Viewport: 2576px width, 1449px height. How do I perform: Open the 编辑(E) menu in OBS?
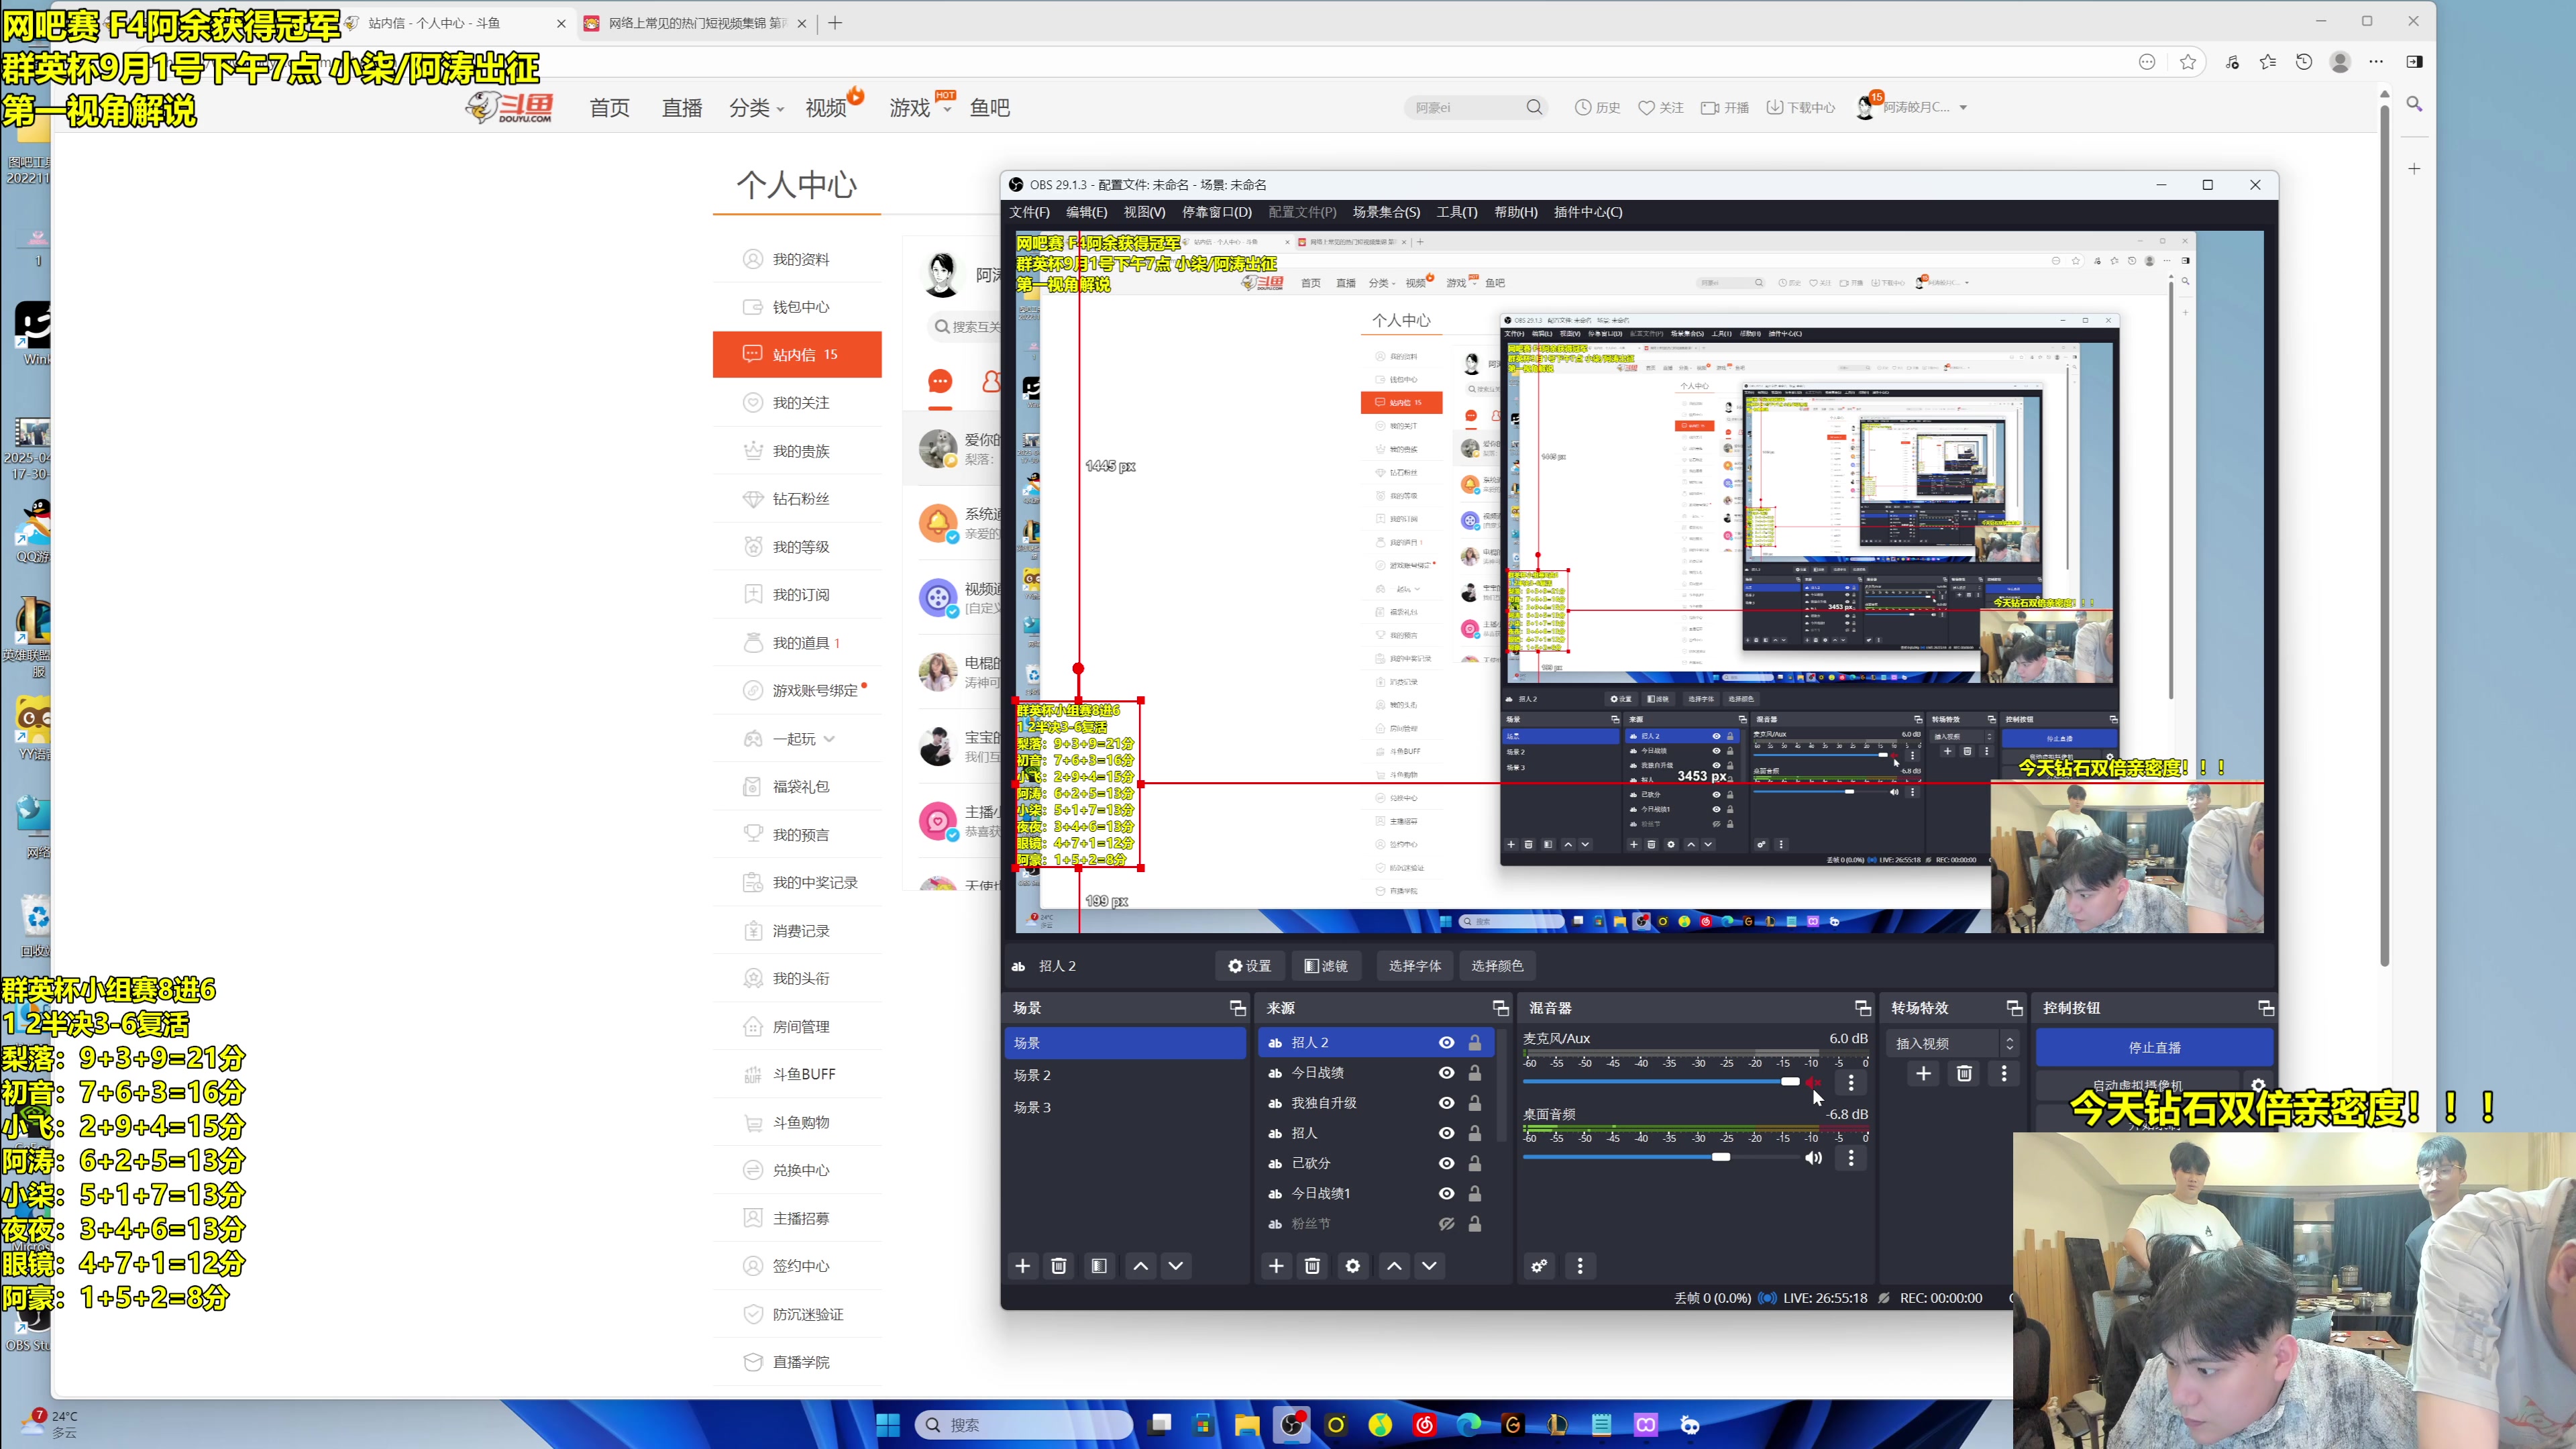1086,212
